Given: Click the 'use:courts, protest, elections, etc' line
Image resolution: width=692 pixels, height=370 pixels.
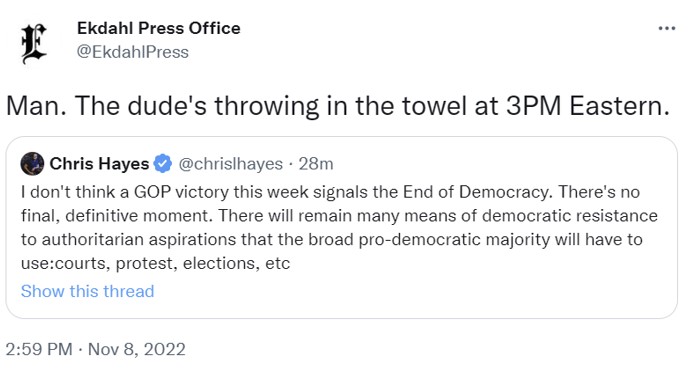Looking at the screenshot, I should [x=155, y=263].
